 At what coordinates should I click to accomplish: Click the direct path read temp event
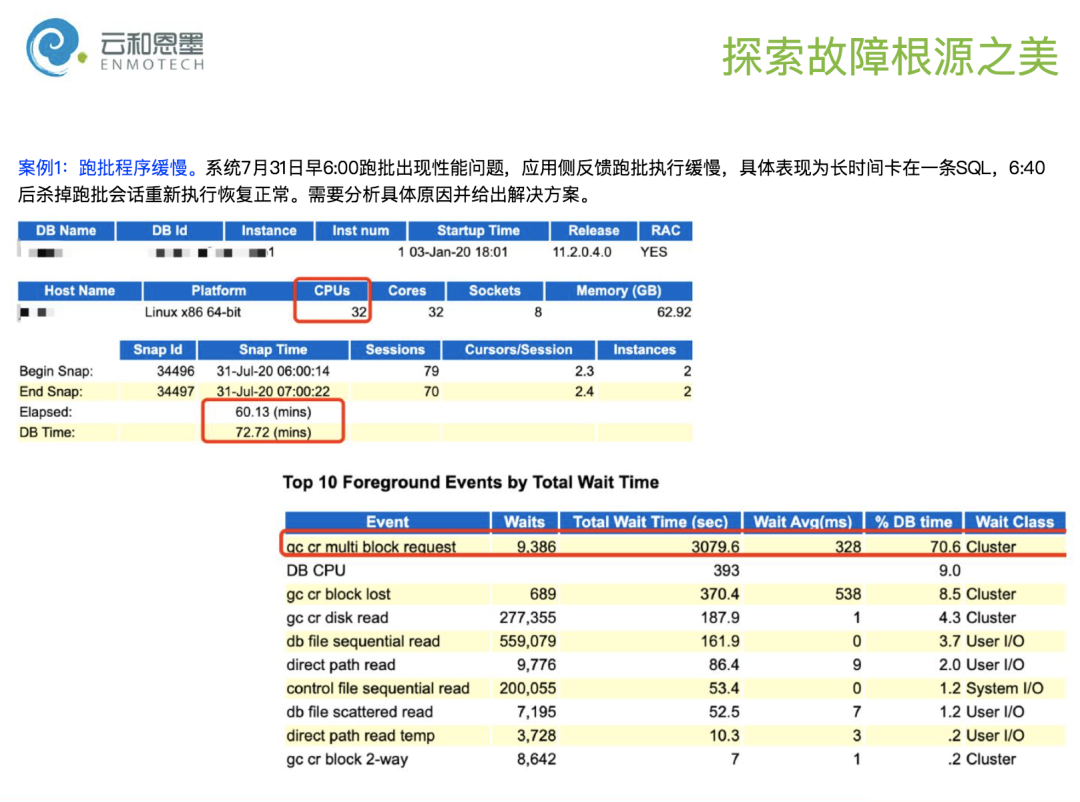360,736
